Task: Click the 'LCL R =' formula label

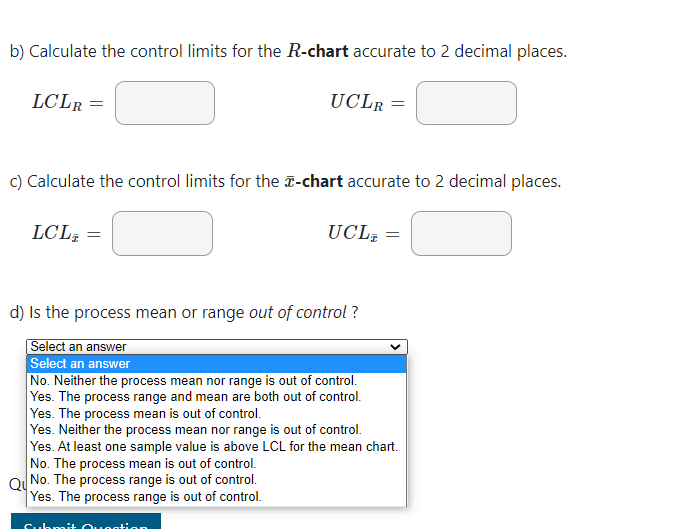Action: coord(68,102)
